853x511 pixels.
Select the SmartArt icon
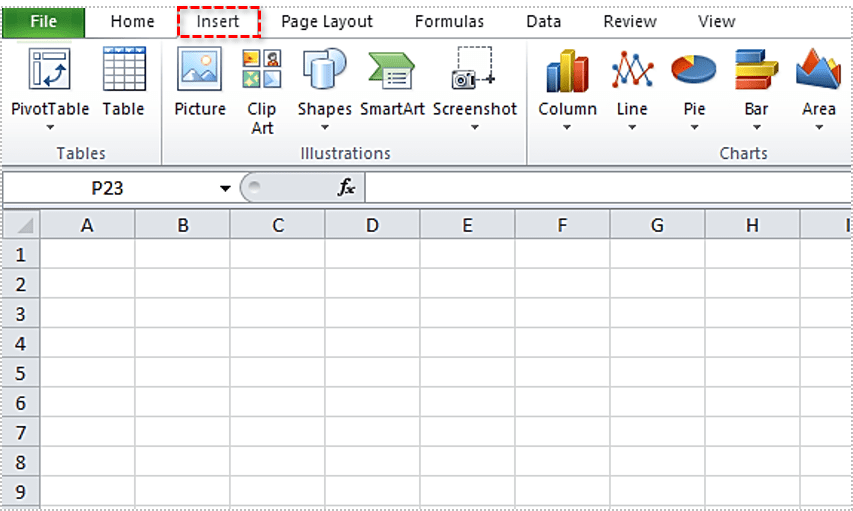coord(392,70)
